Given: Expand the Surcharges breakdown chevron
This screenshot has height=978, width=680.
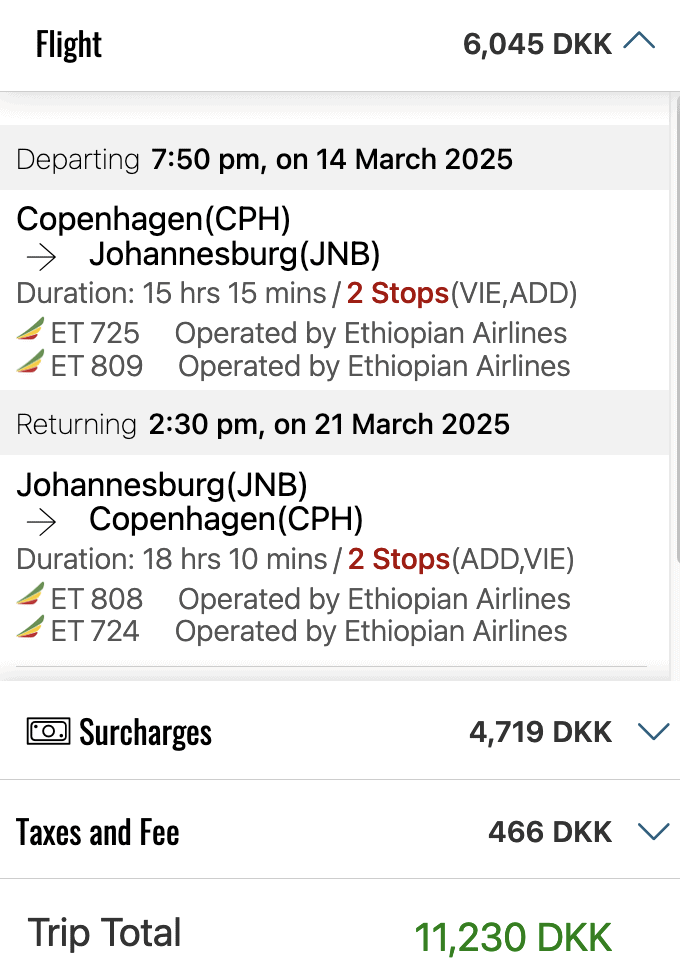Looking at the screenshot, I should pos(653,732).
